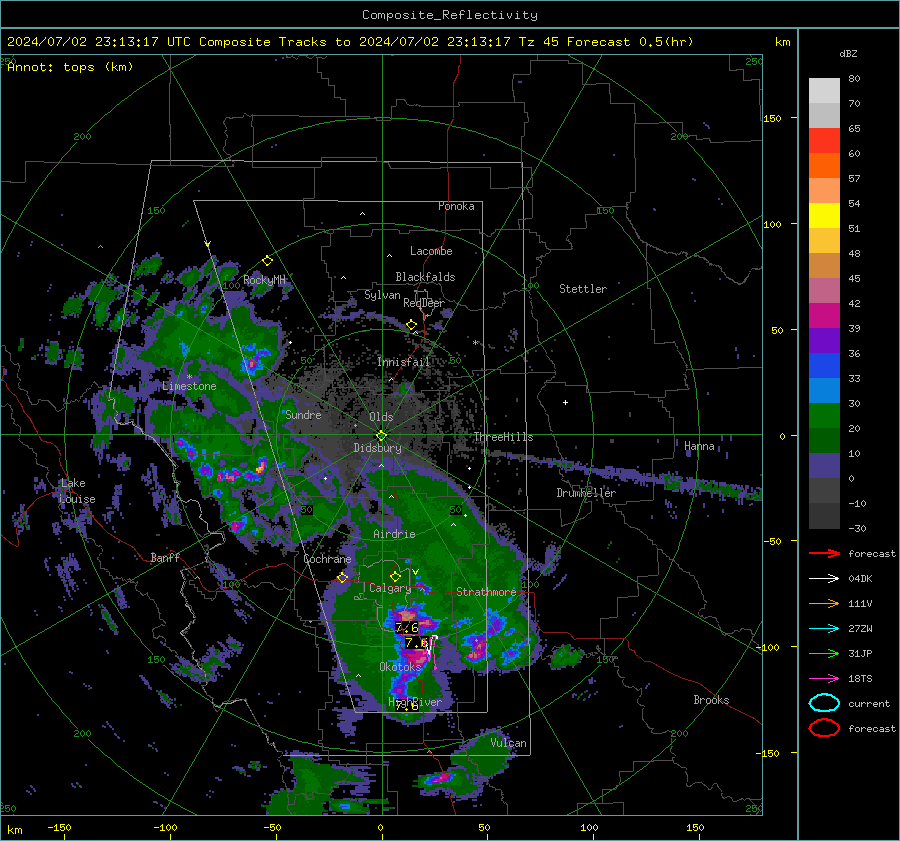Viewport: 900px width, 841px height.
Task: Click the Brooks town label
Action: (x=711, y=700)
